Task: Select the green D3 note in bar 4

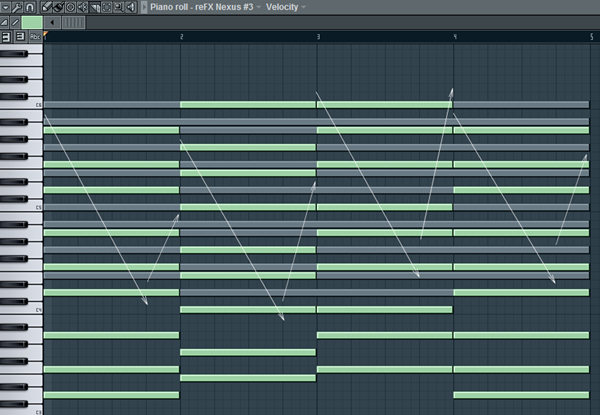Action: [x=521, y=395]
